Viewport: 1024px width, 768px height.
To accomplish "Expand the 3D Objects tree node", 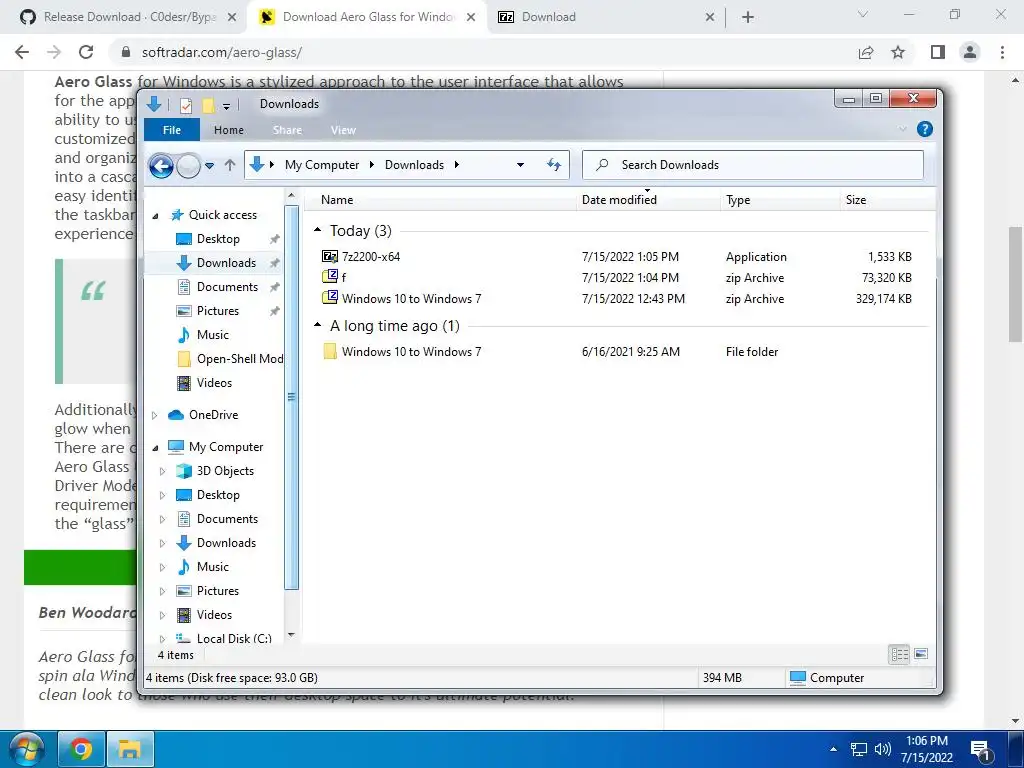I will (163, 472).
